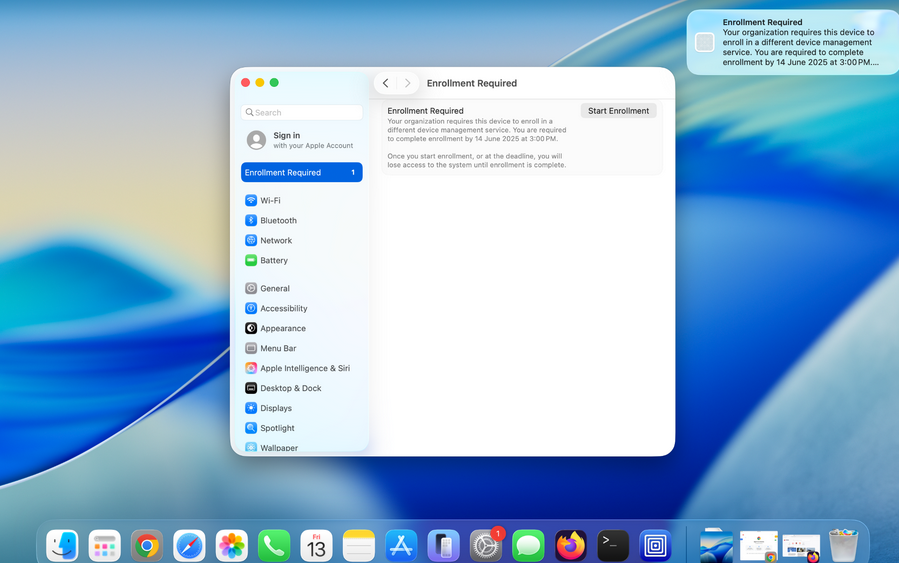Open Appearance settings icon

(251, 328)
